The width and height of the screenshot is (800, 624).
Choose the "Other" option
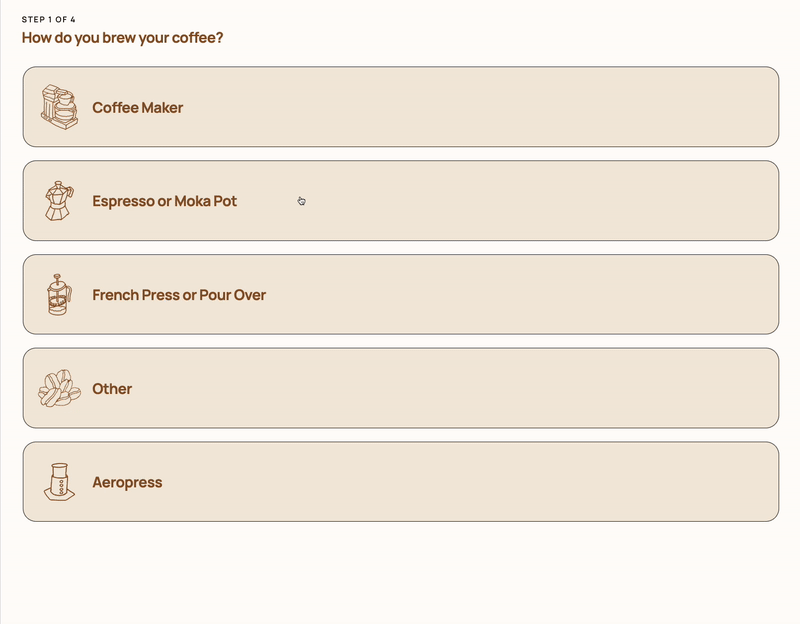point(400,388)
